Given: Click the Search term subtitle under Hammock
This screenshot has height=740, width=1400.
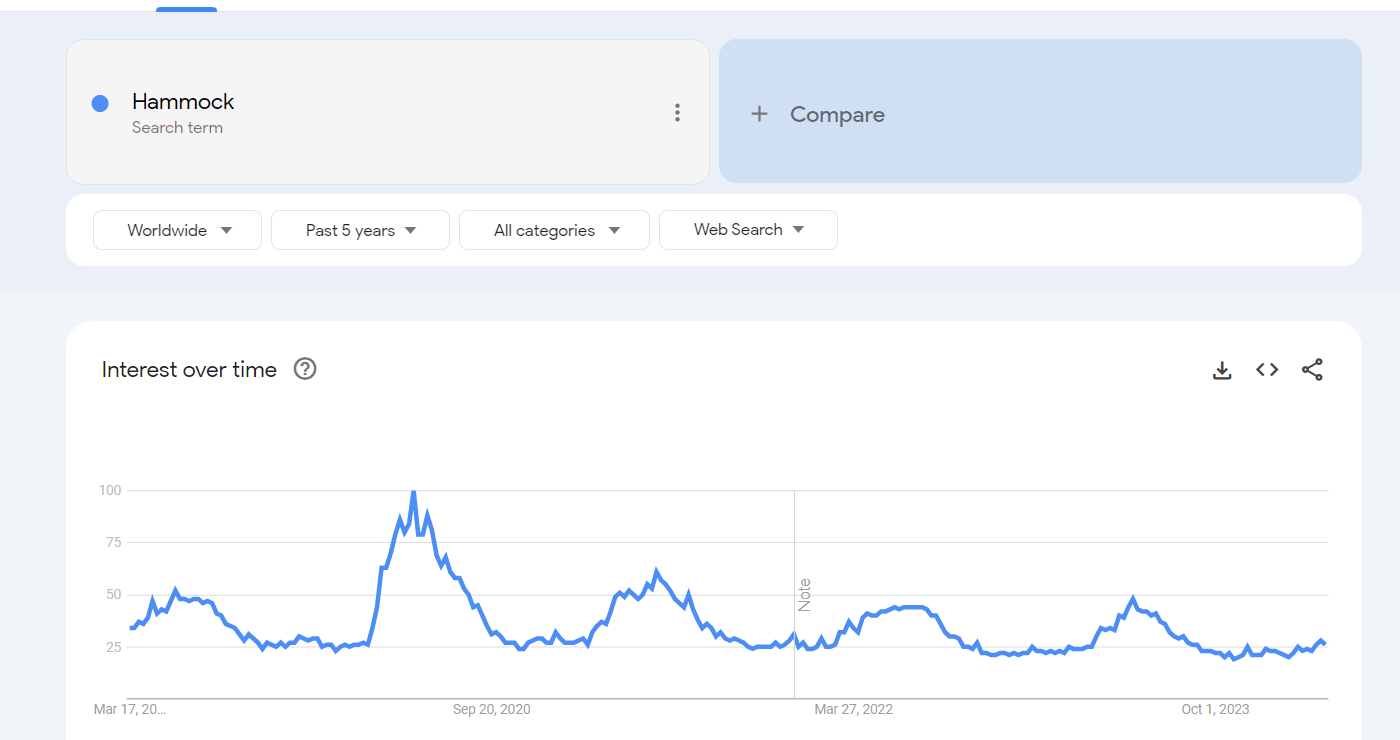Looking at the screenshot, I should coord(177,128).
